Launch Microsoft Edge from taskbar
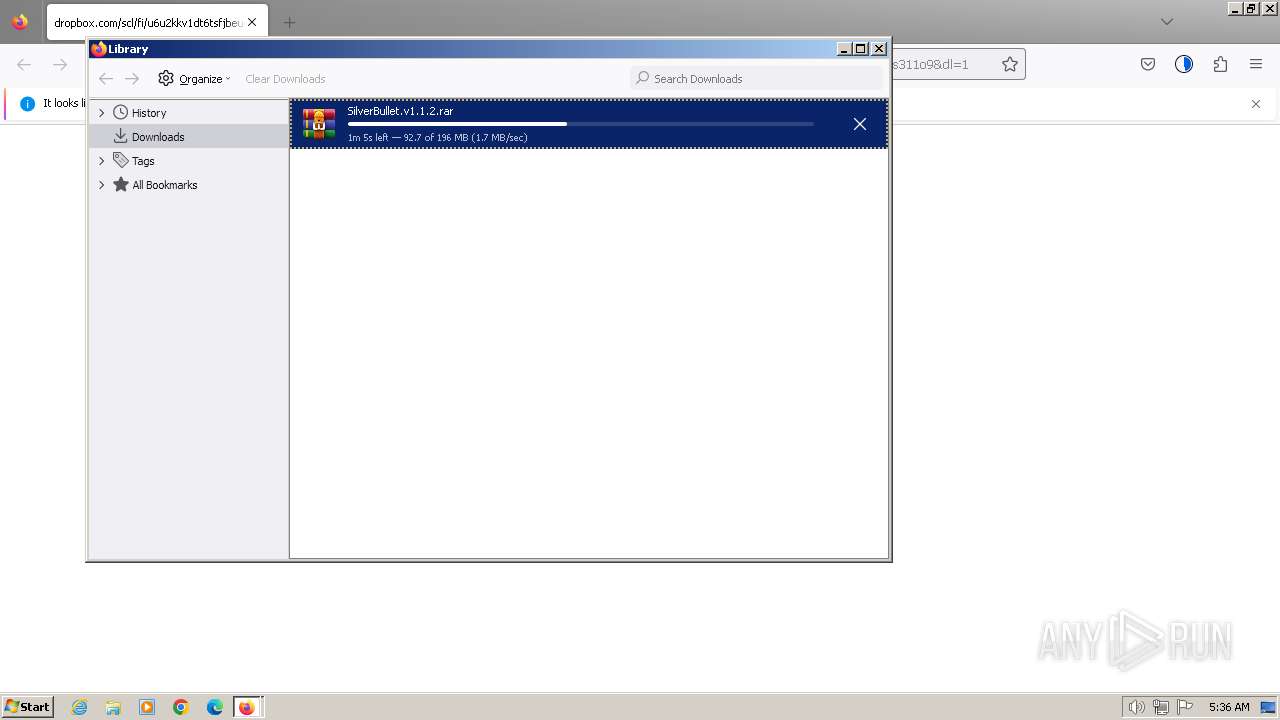Viewport: 1280px width, 720px height. (215, 707)
